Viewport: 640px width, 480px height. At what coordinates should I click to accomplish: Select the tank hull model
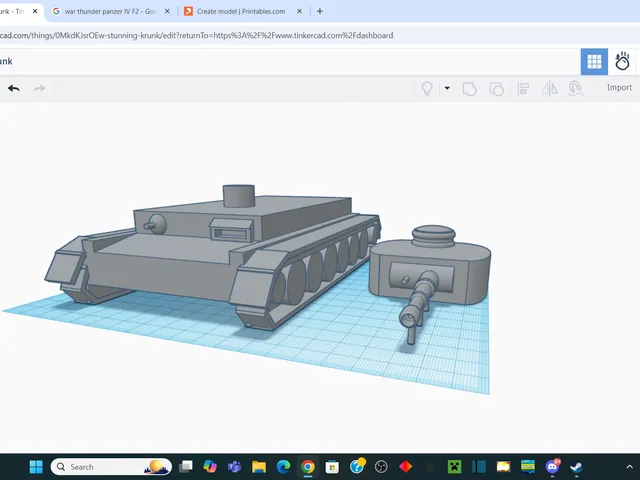[212, 255]
